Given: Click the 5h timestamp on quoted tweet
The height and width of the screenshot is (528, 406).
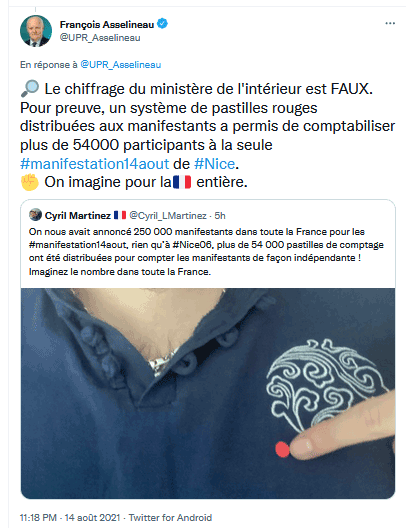Looking at the screenshot, I should pos(220,216).
